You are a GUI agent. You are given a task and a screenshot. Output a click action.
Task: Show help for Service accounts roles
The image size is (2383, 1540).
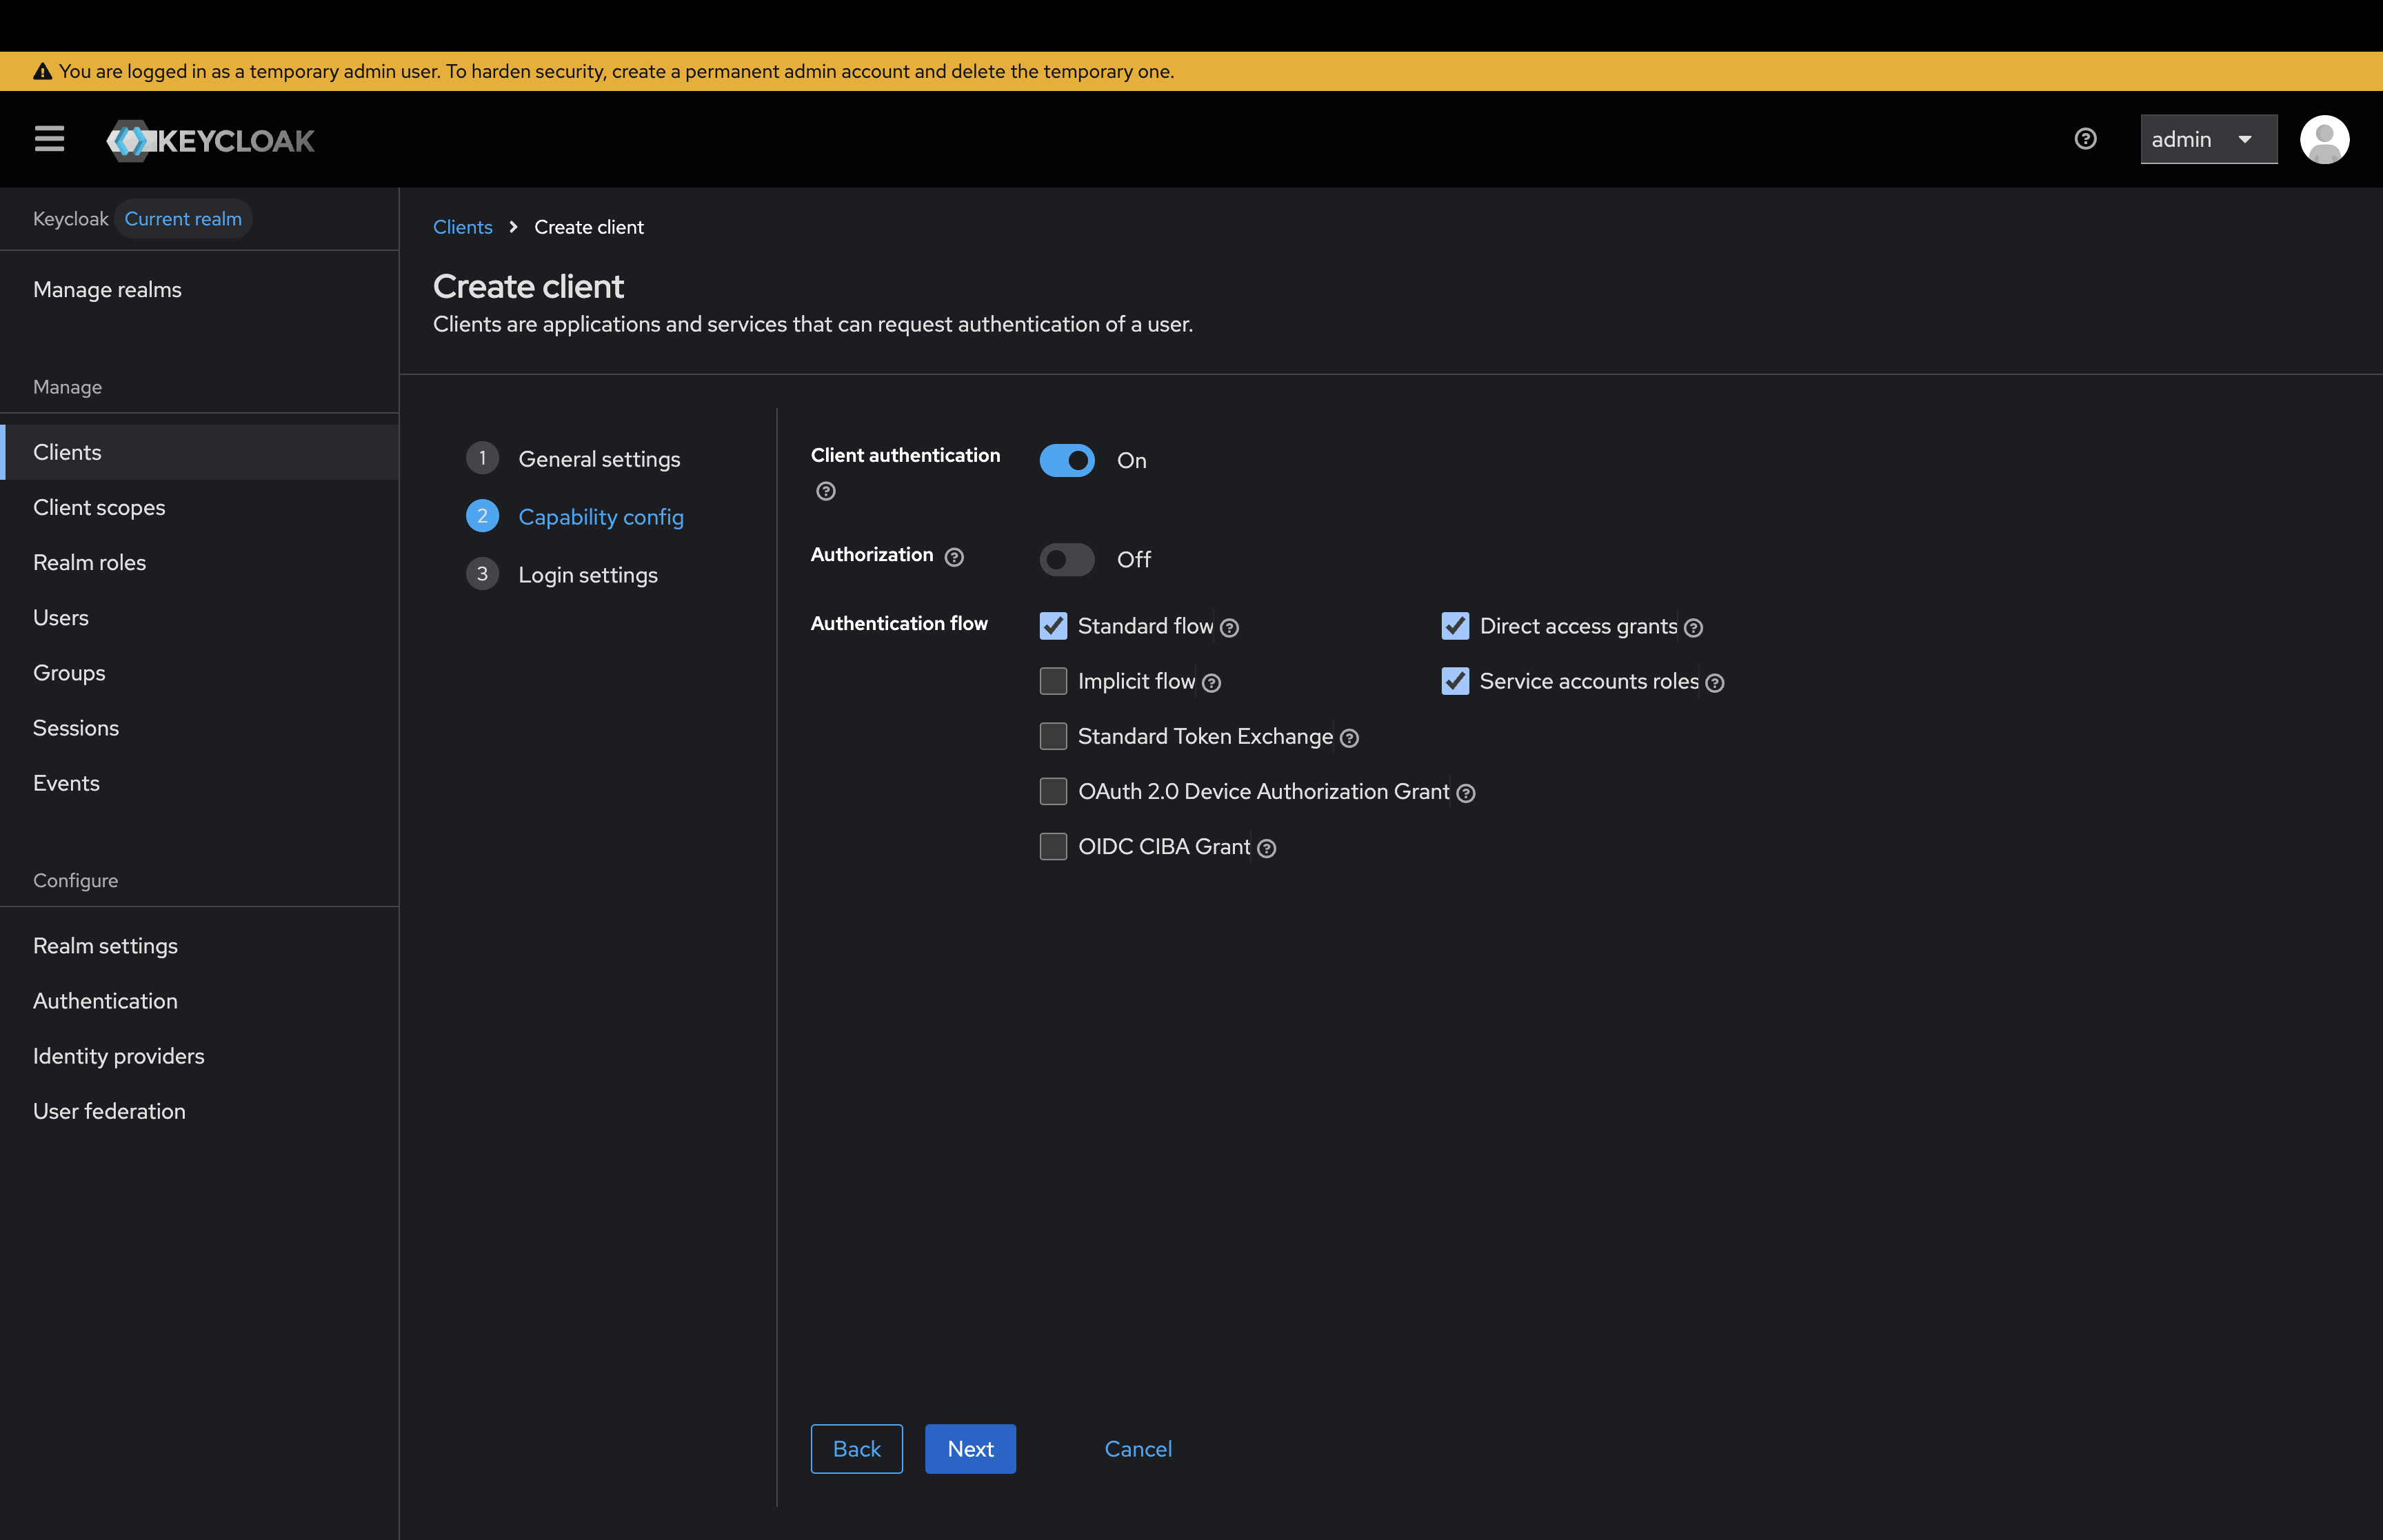pos(1715,683)
